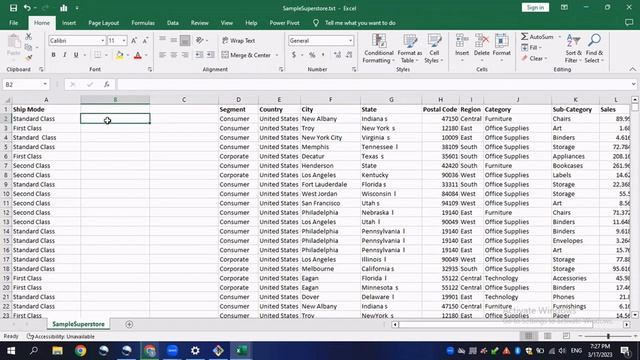This screenshot has width=640, height=360.
Task: Click the Sign in button
Action: point(535,7)
